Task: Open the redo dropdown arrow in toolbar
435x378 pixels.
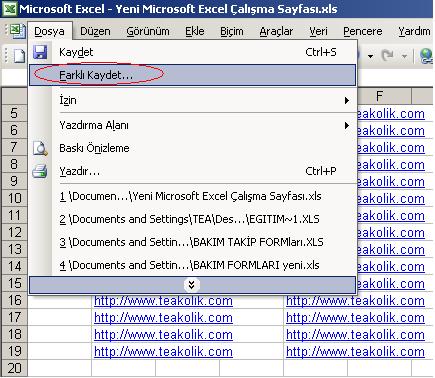Action: [404, 56]
